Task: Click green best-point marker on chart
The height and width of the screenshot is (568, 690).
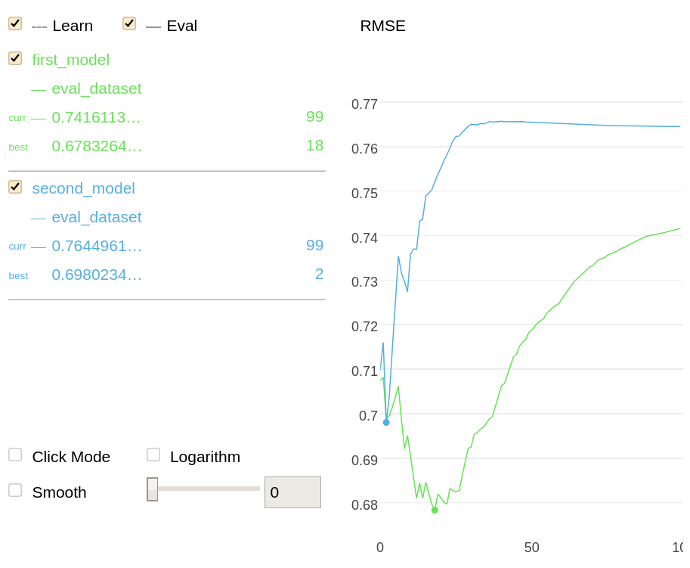Action: 434,510
